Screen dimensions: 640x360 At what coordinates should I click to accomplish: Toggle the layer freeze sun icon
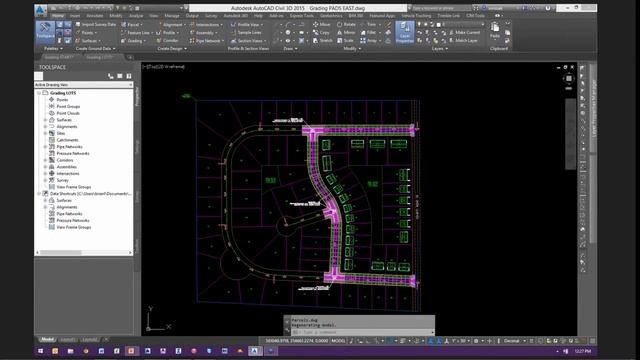coord(426,24)
